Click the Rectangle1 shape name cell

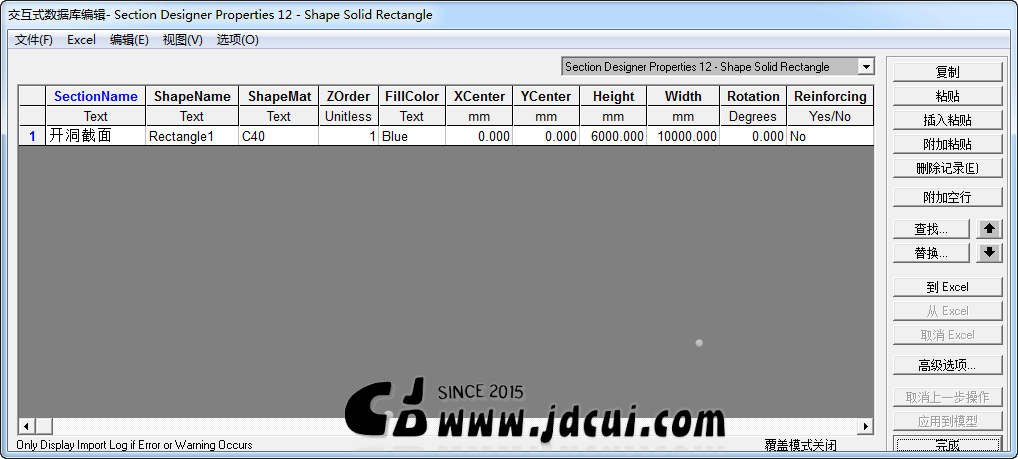(192, 136)
